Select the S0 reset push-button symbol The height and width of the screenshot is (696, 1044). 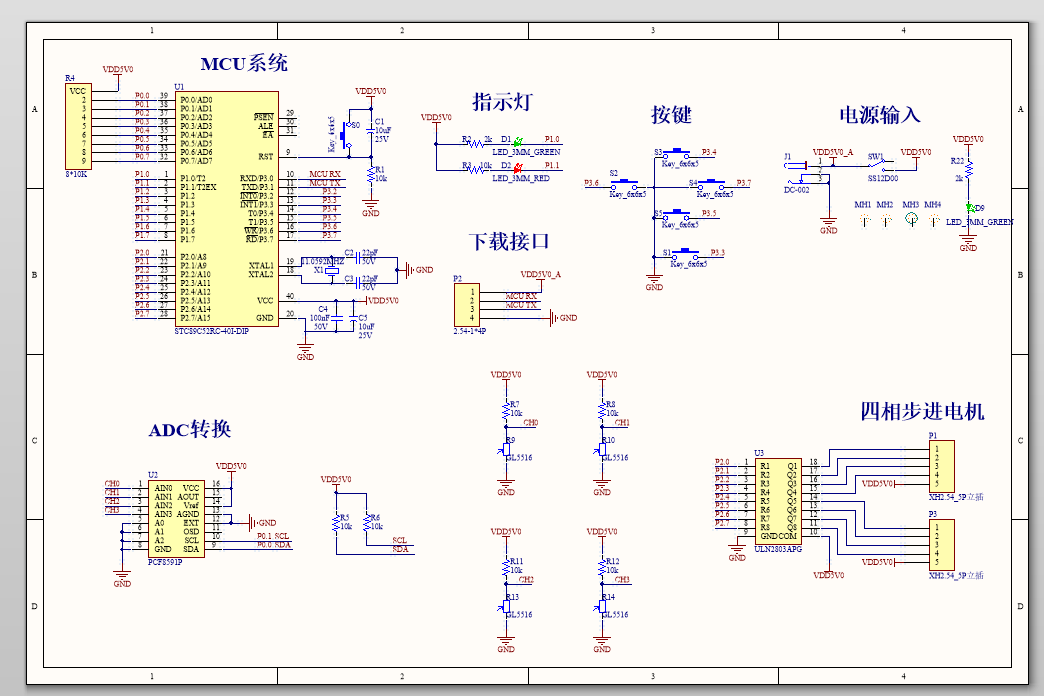point(346,135)
